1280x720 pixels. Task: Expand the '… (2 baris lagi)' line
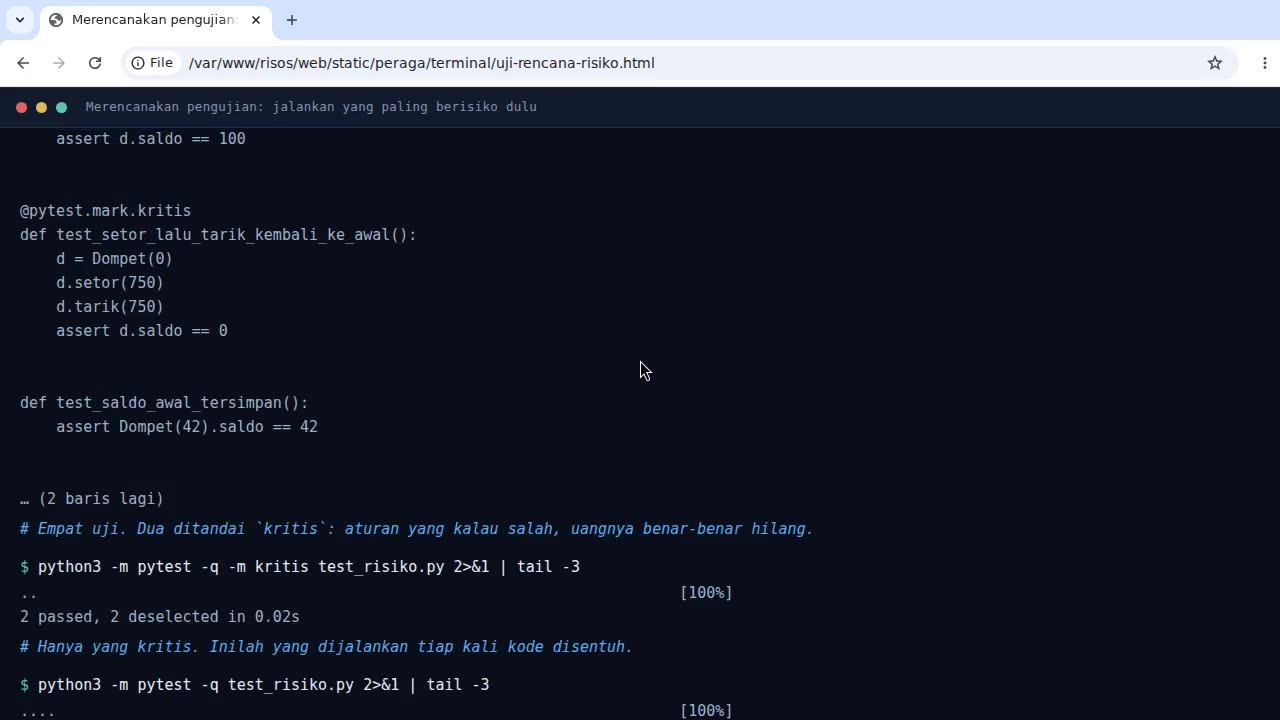pos(92,499)
